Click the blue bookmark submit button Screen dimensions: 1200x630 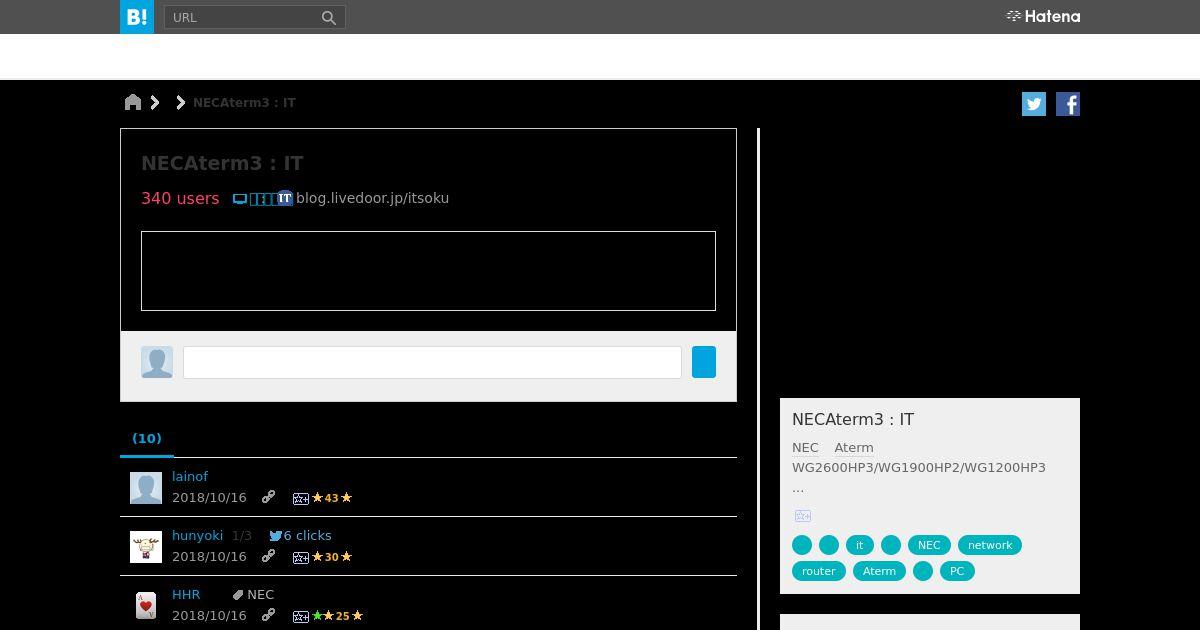click(704, 362)
